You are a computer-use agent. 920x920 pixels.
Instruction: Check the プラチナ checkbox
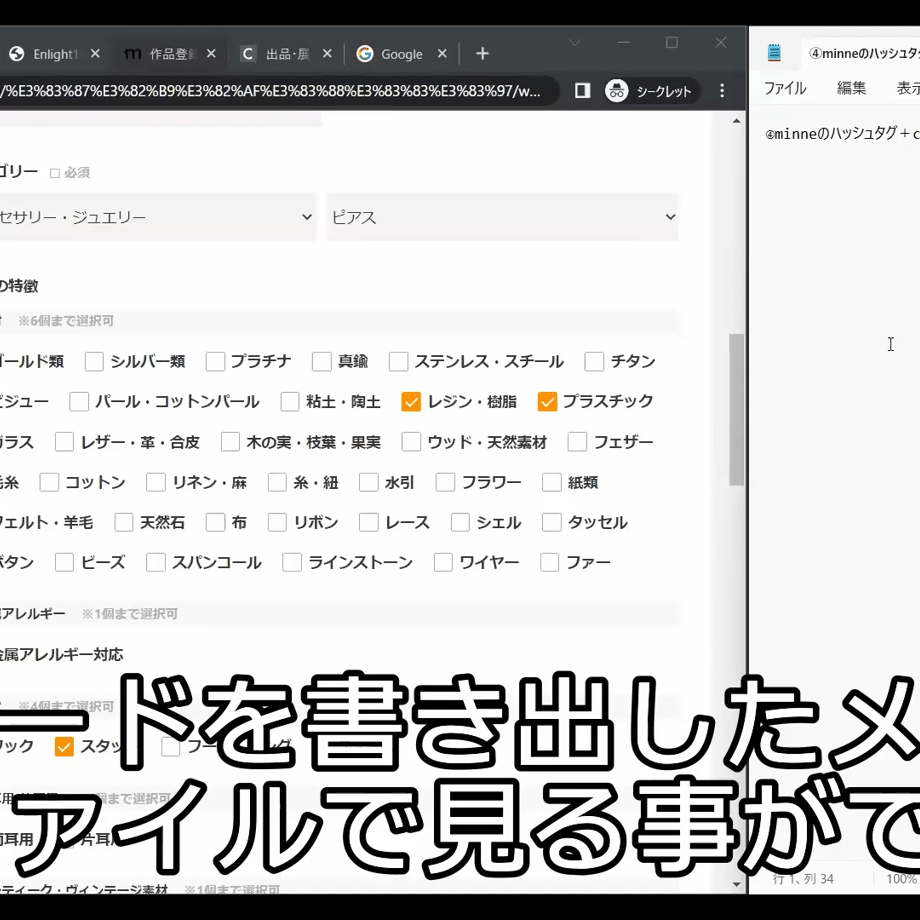215,361
